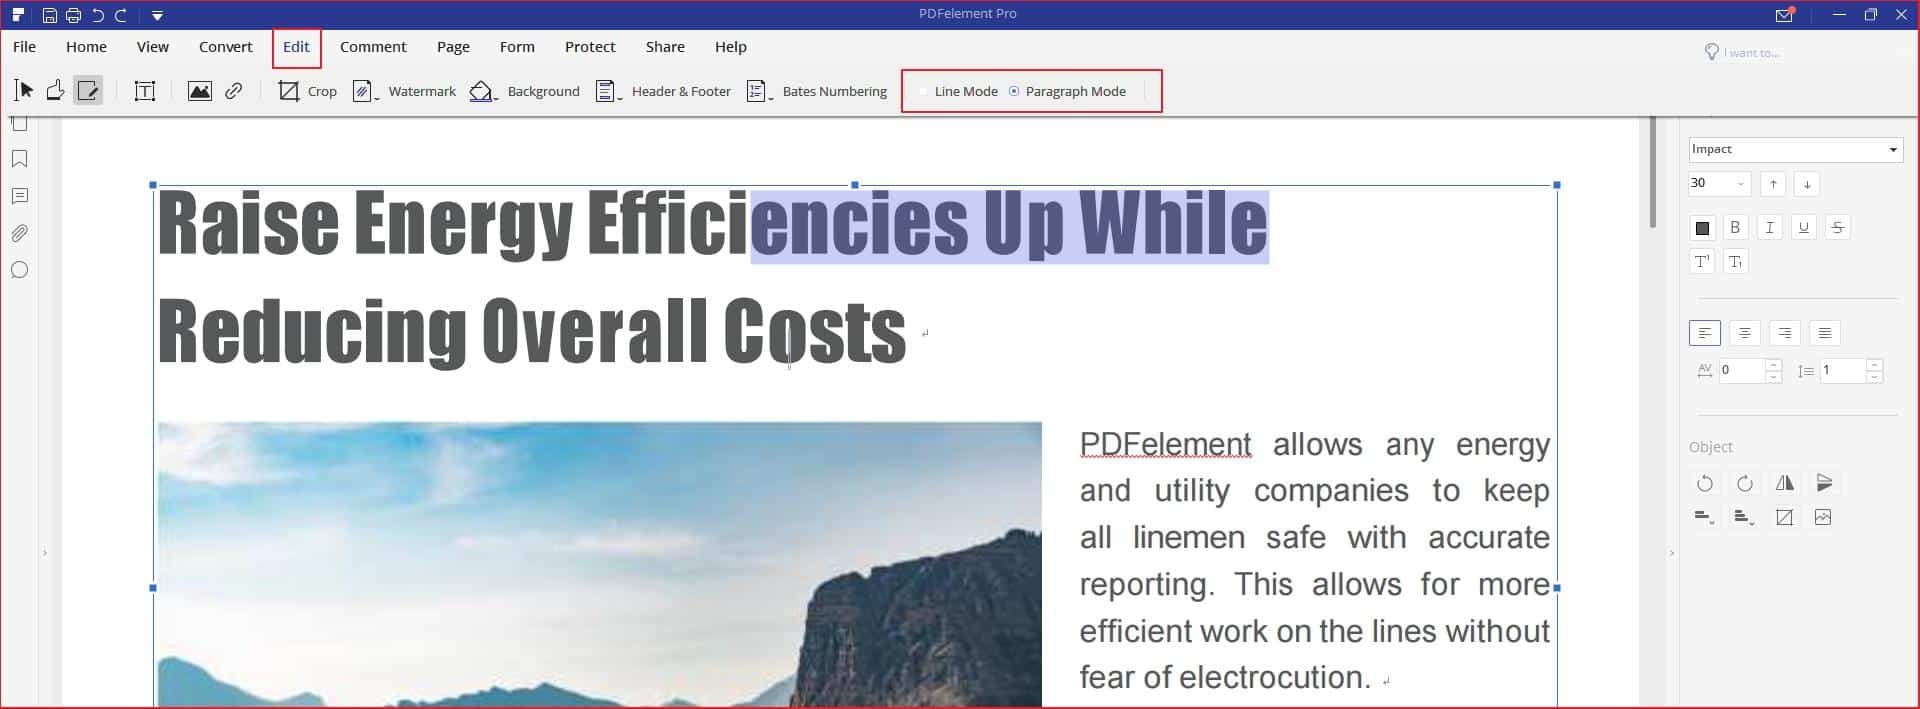
Task: Select the Paragraph Mode radio button
Action: coord(1014,91)
